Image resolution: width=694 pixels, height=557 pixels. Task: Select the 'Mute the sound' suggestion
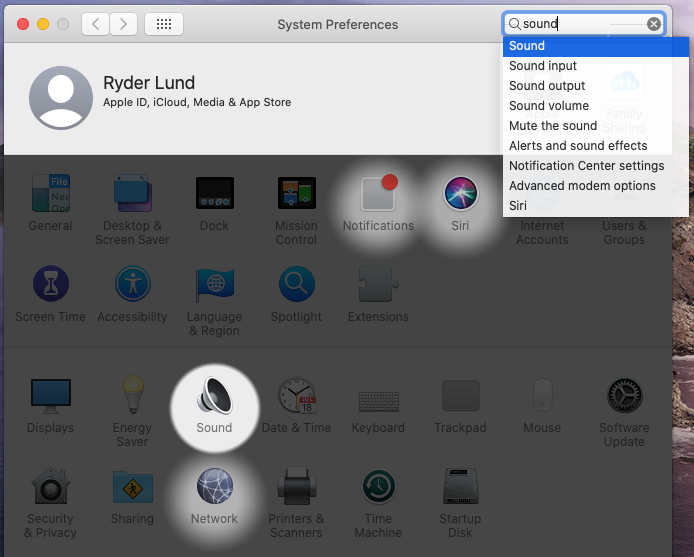tap(596, 126)
